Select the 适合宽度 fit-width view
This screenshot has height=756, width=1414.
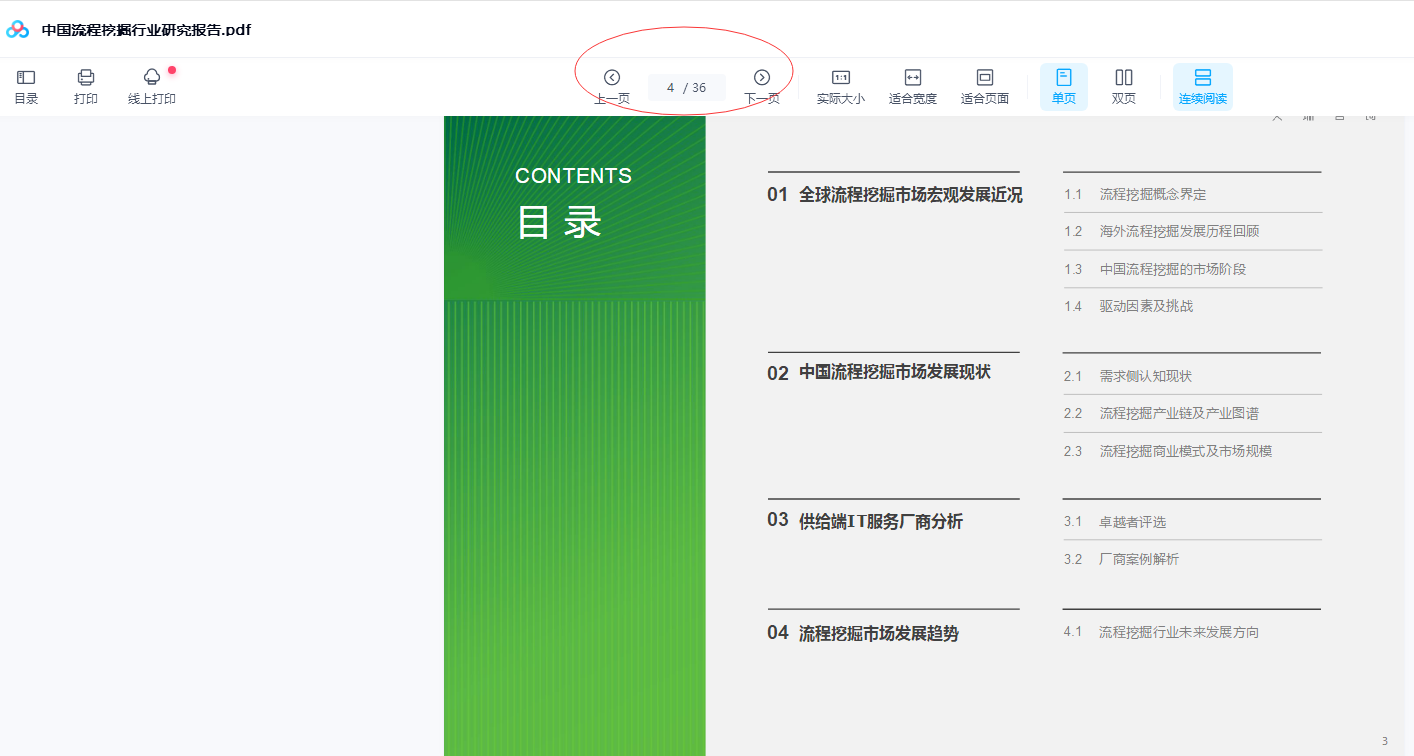[913, 85]
